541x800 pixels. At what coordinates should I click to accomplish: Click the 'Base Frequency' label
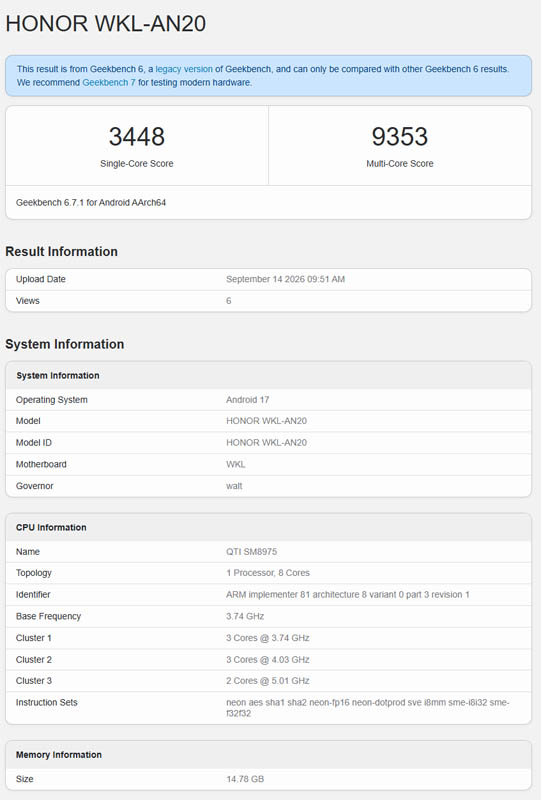[48, 616]
